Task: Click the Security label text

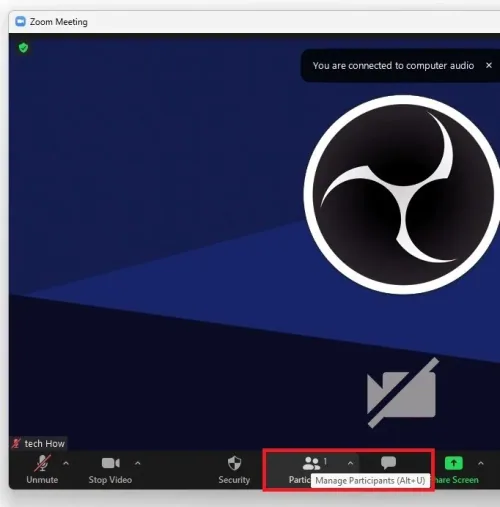Action: pyautogui.click(x=234, y=480)
